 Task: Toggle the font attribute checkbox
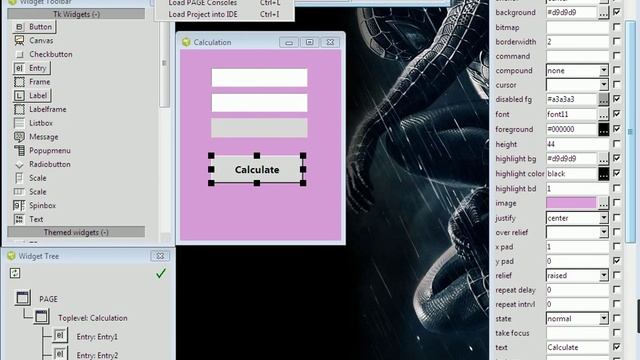pos(616,114)
